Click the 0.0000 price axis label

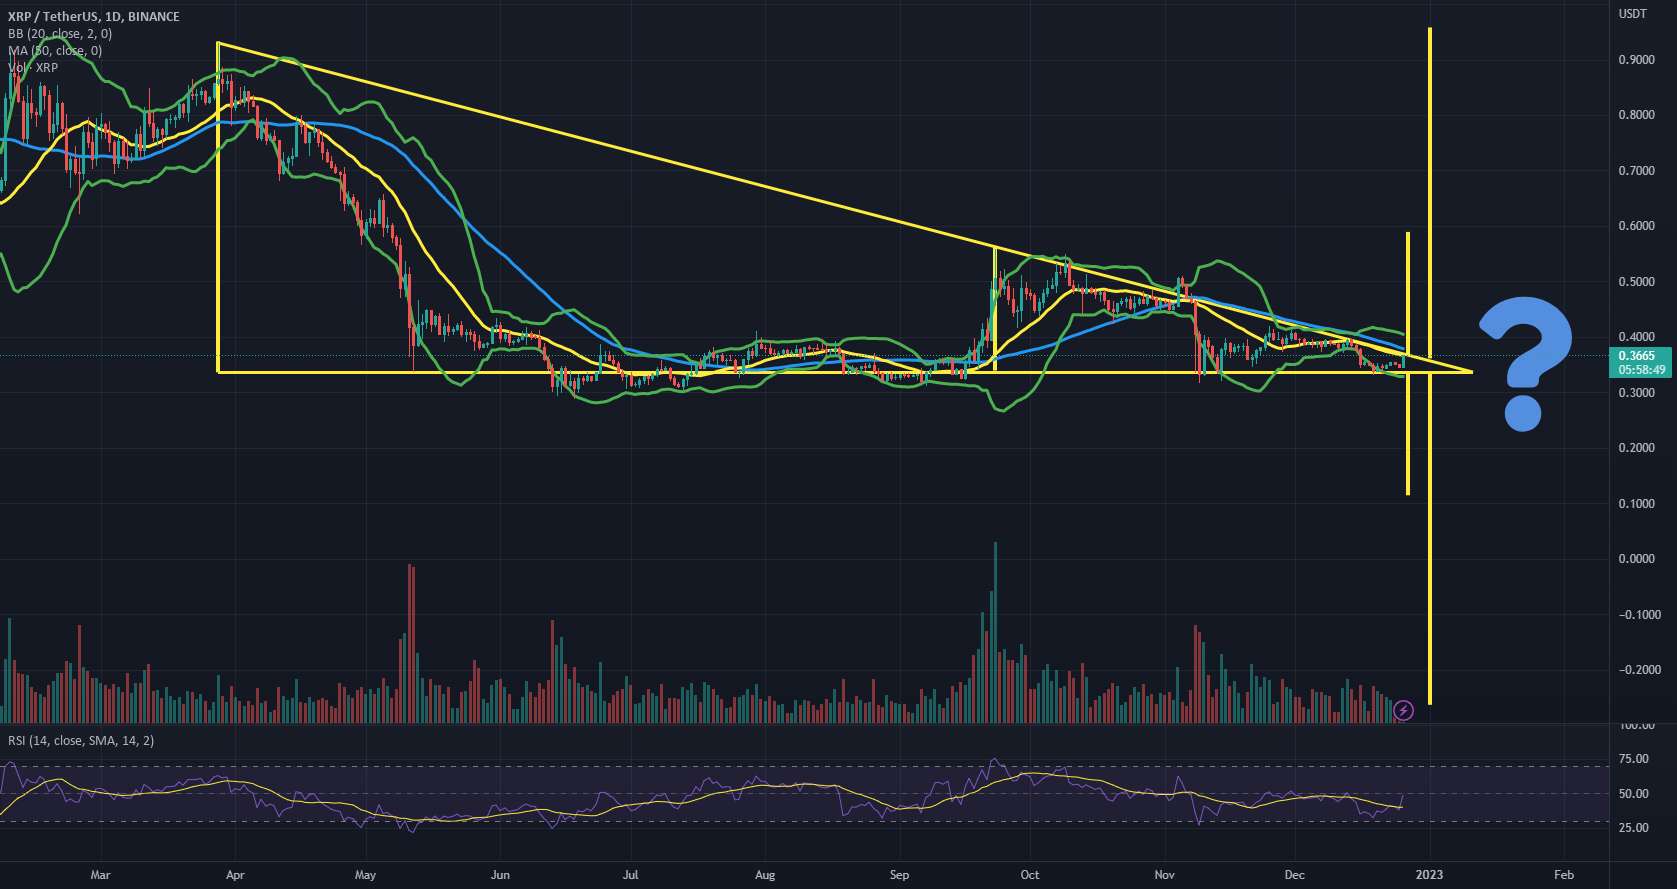click(1636, 559)
